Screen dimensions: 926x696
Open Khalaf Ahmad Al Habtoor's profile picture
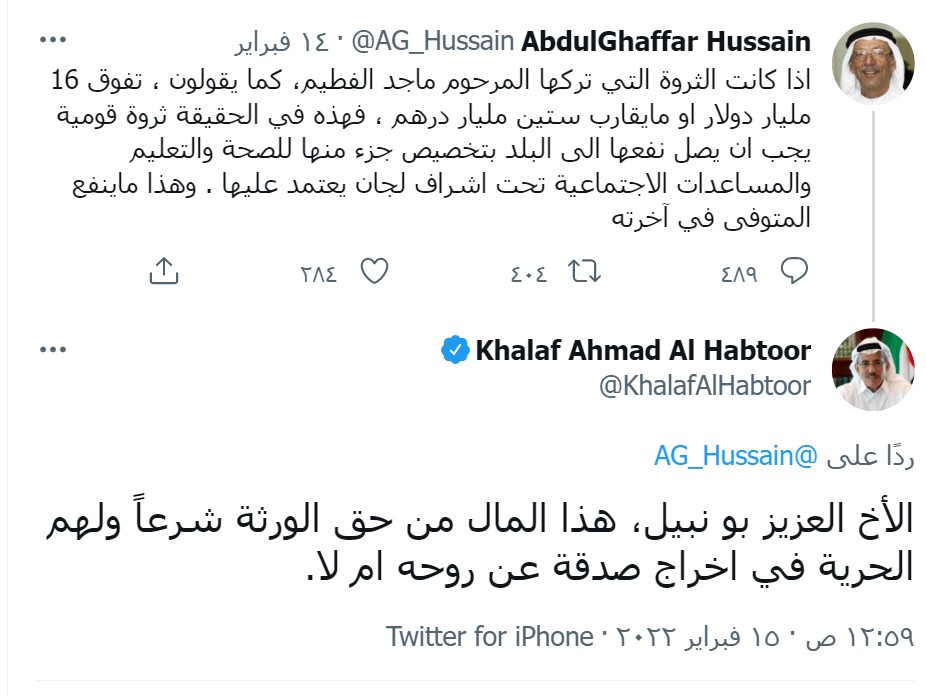click(873, 369)
